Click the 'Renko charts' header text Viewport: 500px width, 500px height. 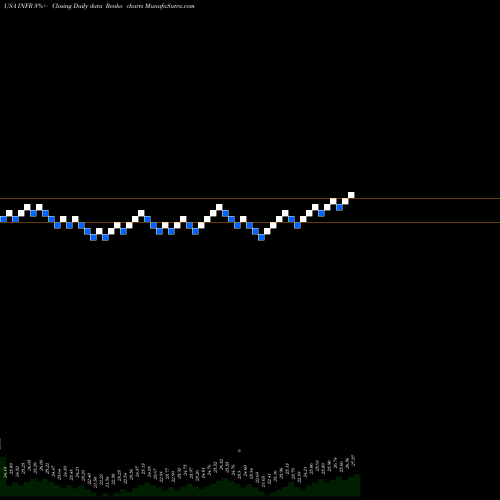pos(124,6)
